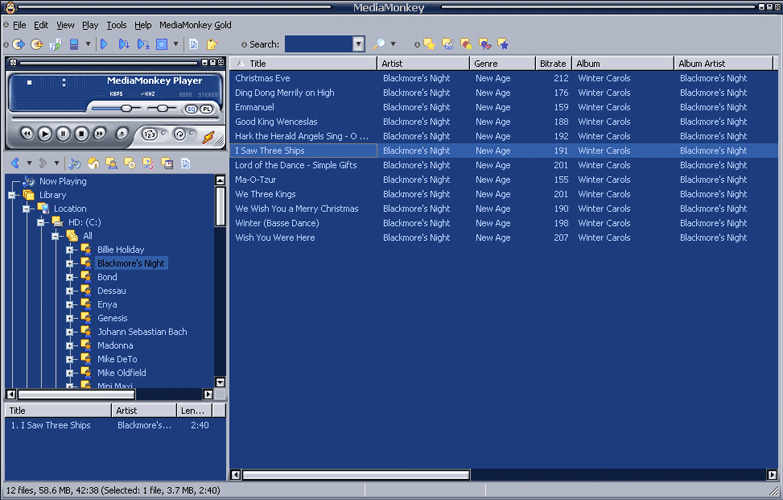Image resolution: width=783 pixels, height=500 pixels.
Task: Click the seek bar in the player
Action: coord(116,119)
